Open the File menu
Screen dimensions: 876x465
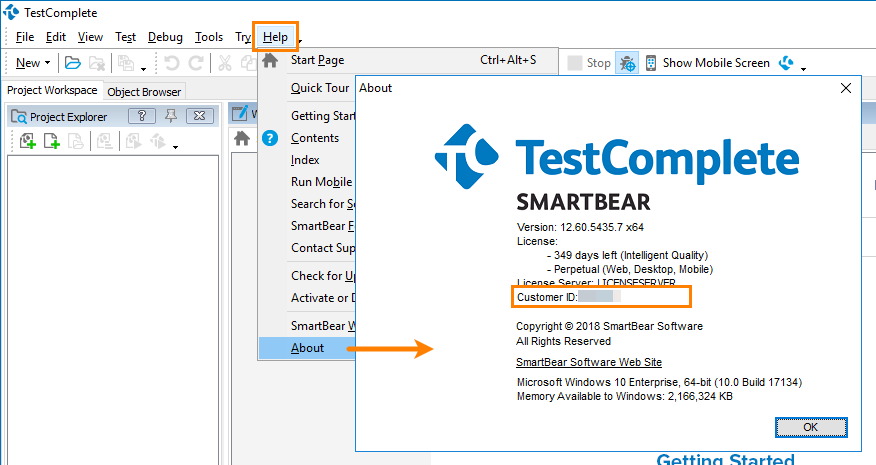(25, 37)
